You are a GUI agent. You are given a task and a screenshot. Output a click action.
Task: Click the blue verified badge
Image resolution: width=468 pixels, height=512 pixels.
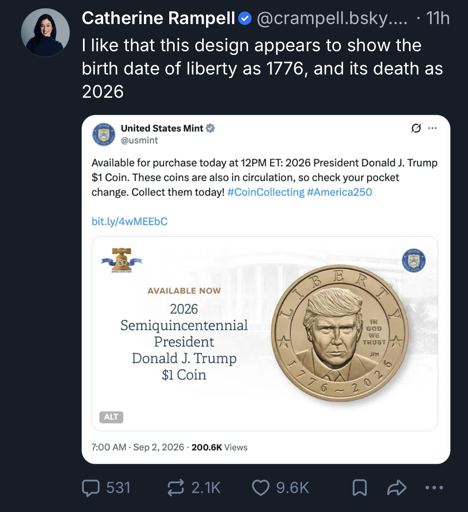(x=245, y=19)
